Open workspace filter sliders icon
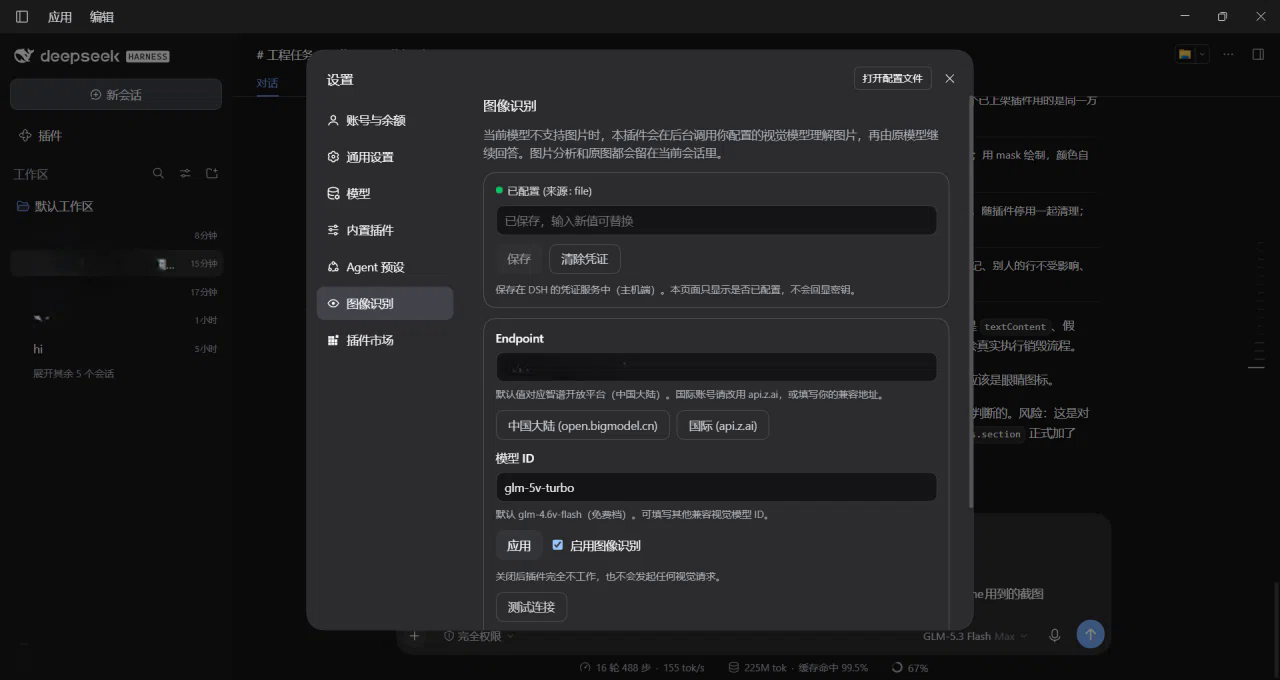The height and width of the screenshot is (680, 1280). pos(185,173)
